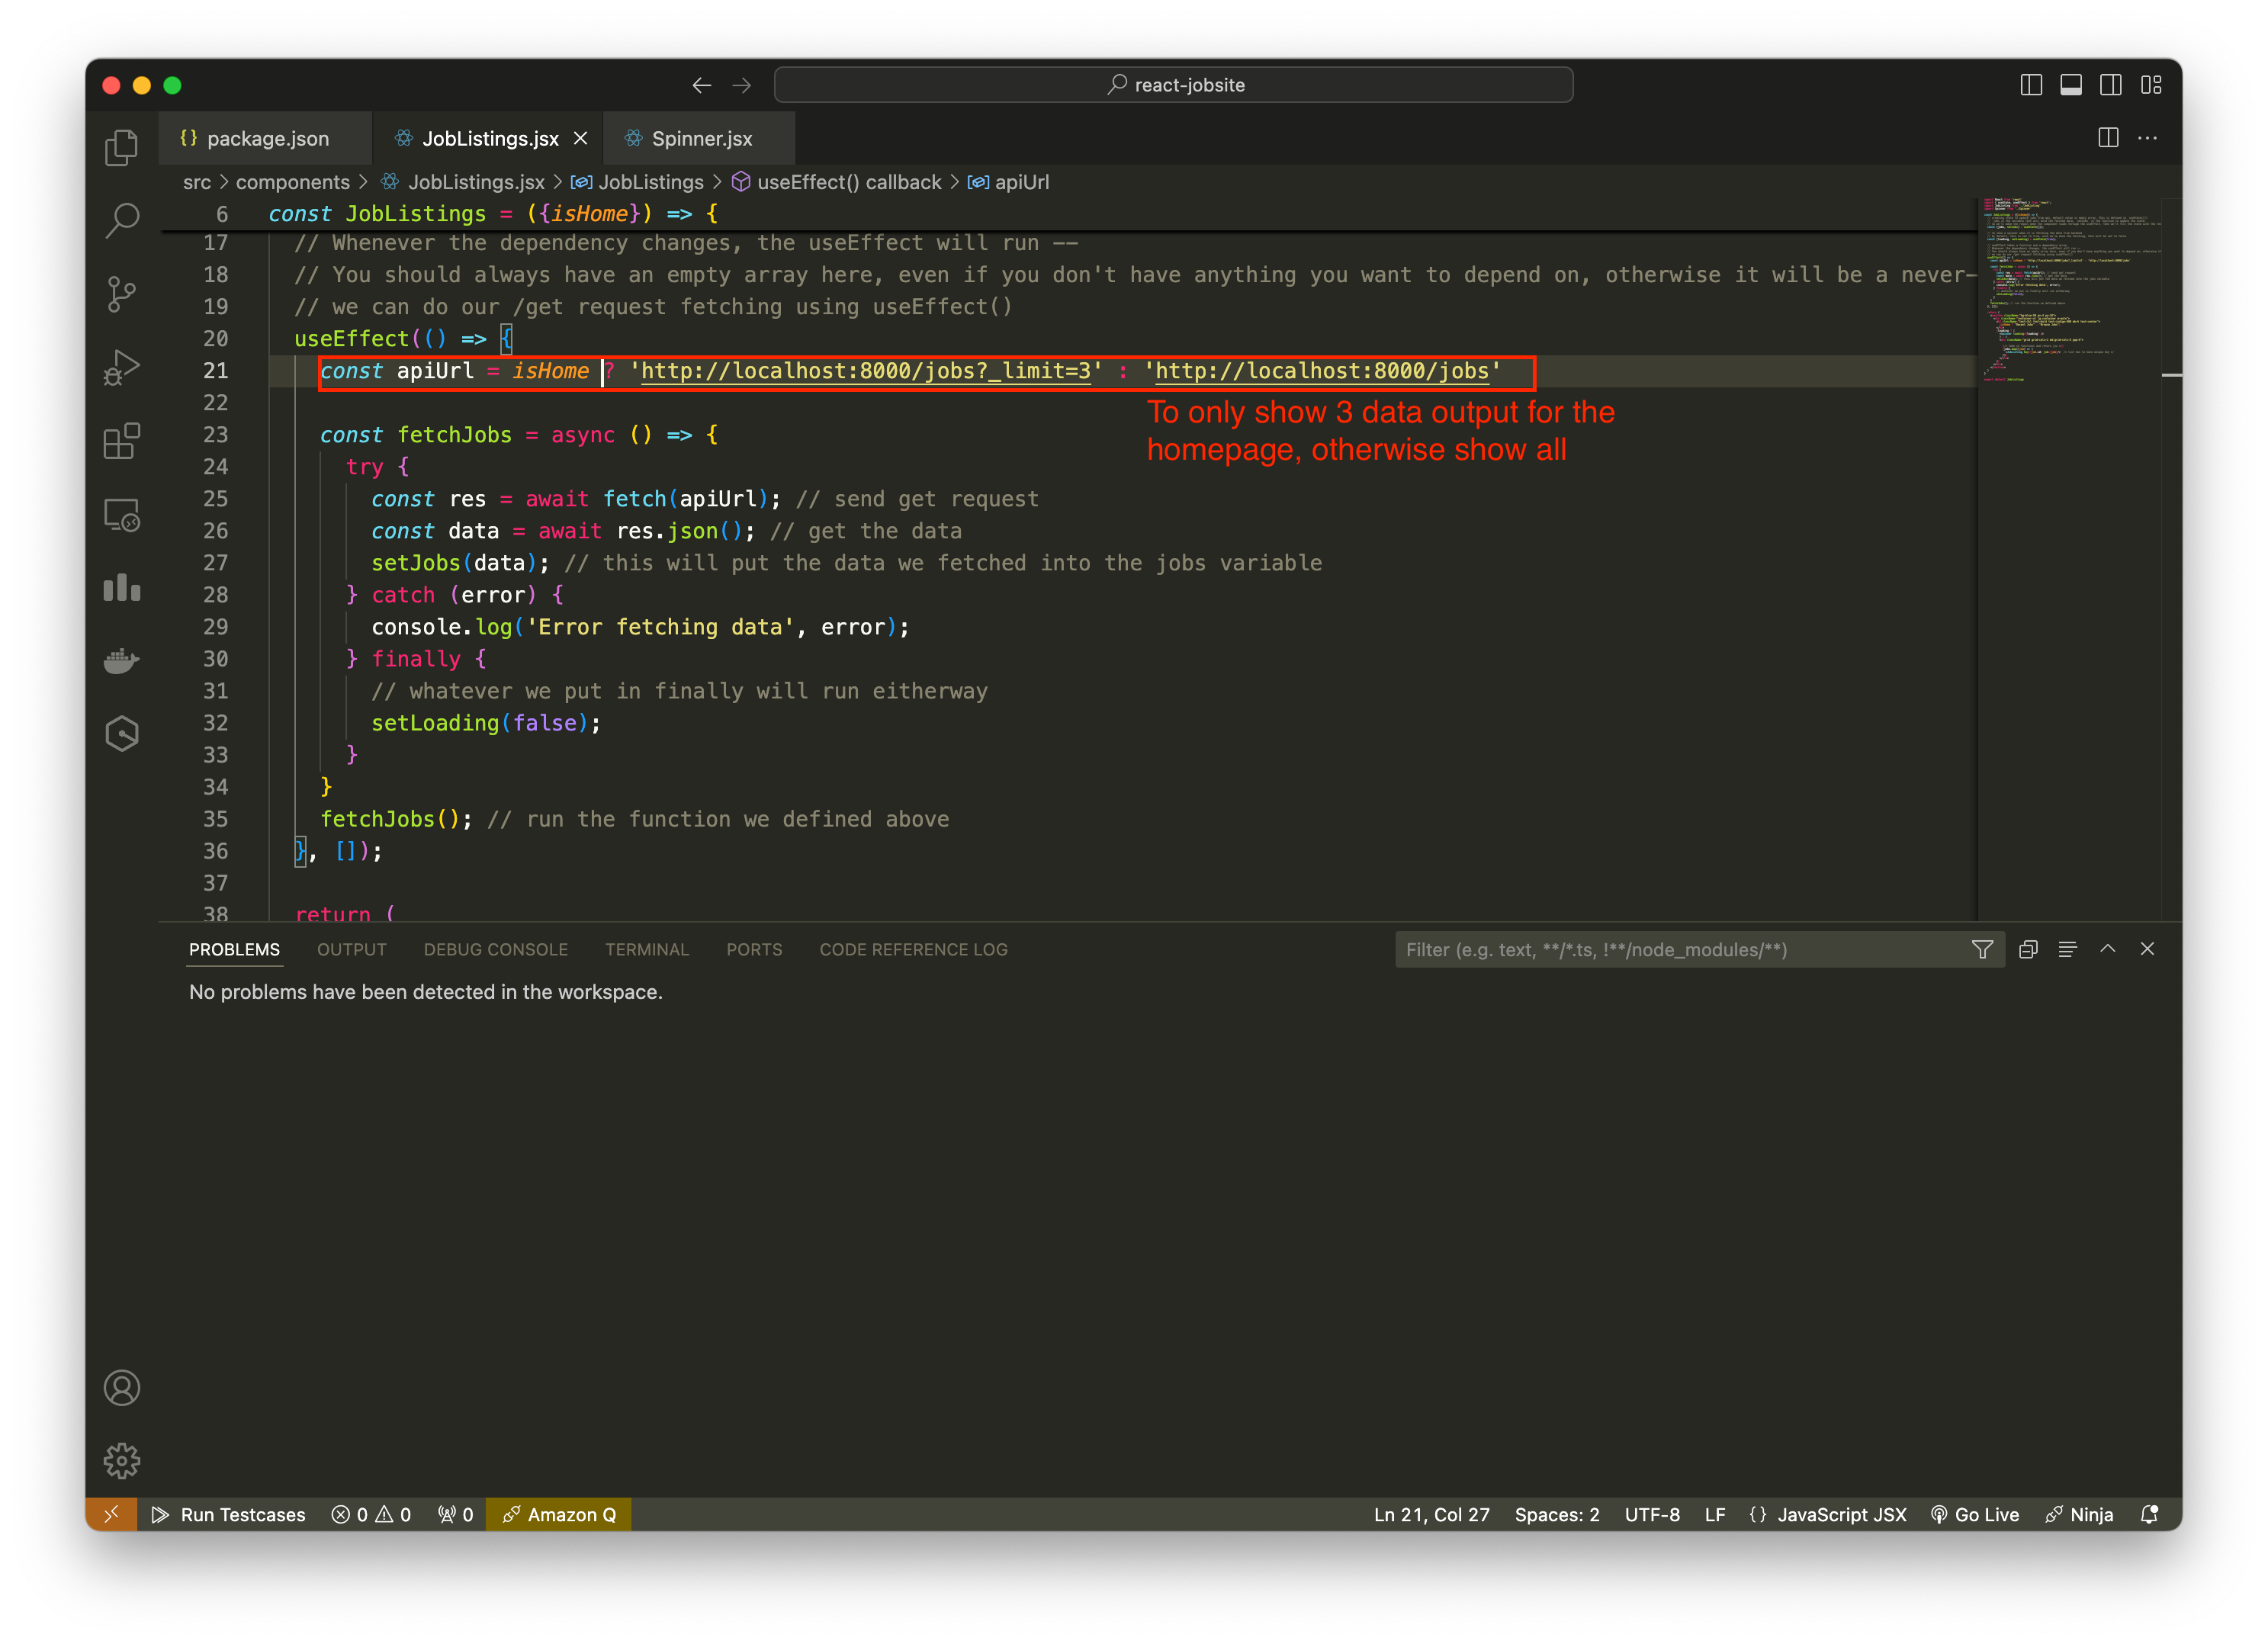Switch to the DEBUG CONSOLE panel tab
The image size is (2268, 1644).
coord(496,949)
